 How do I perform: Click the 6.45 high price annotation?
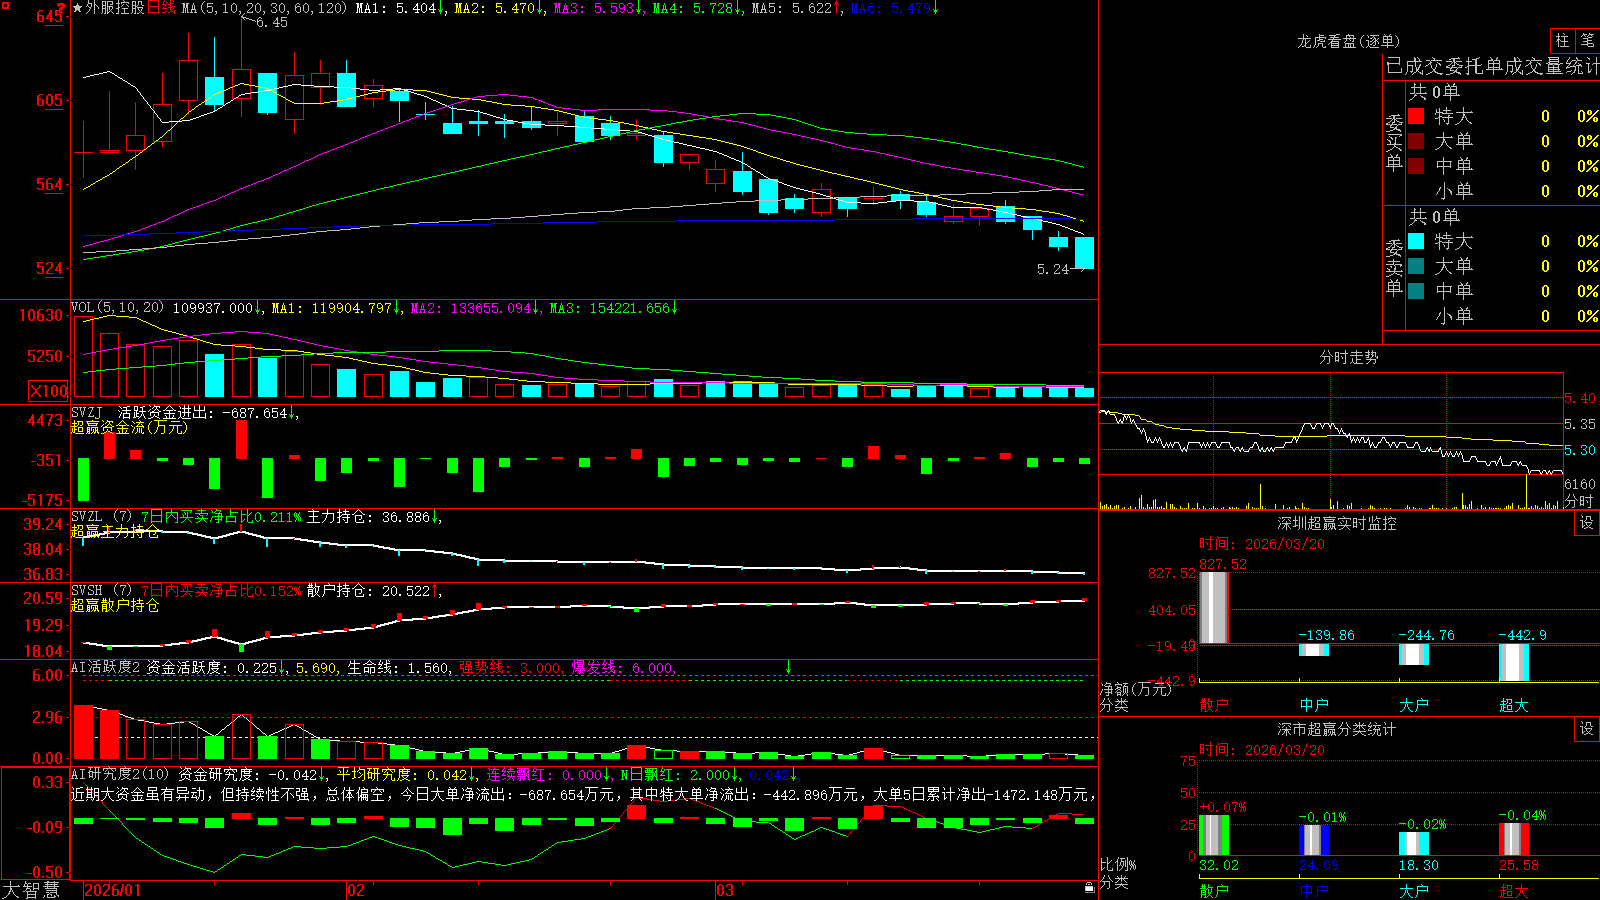coord(272,22)
